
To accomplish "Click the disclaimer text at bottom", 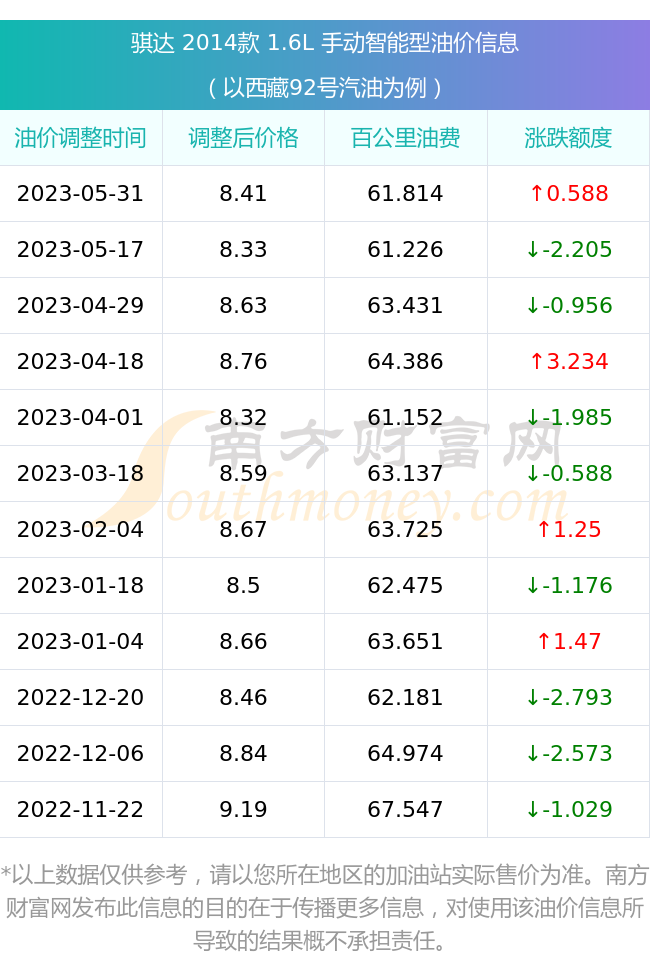I will tap(325, 908).
